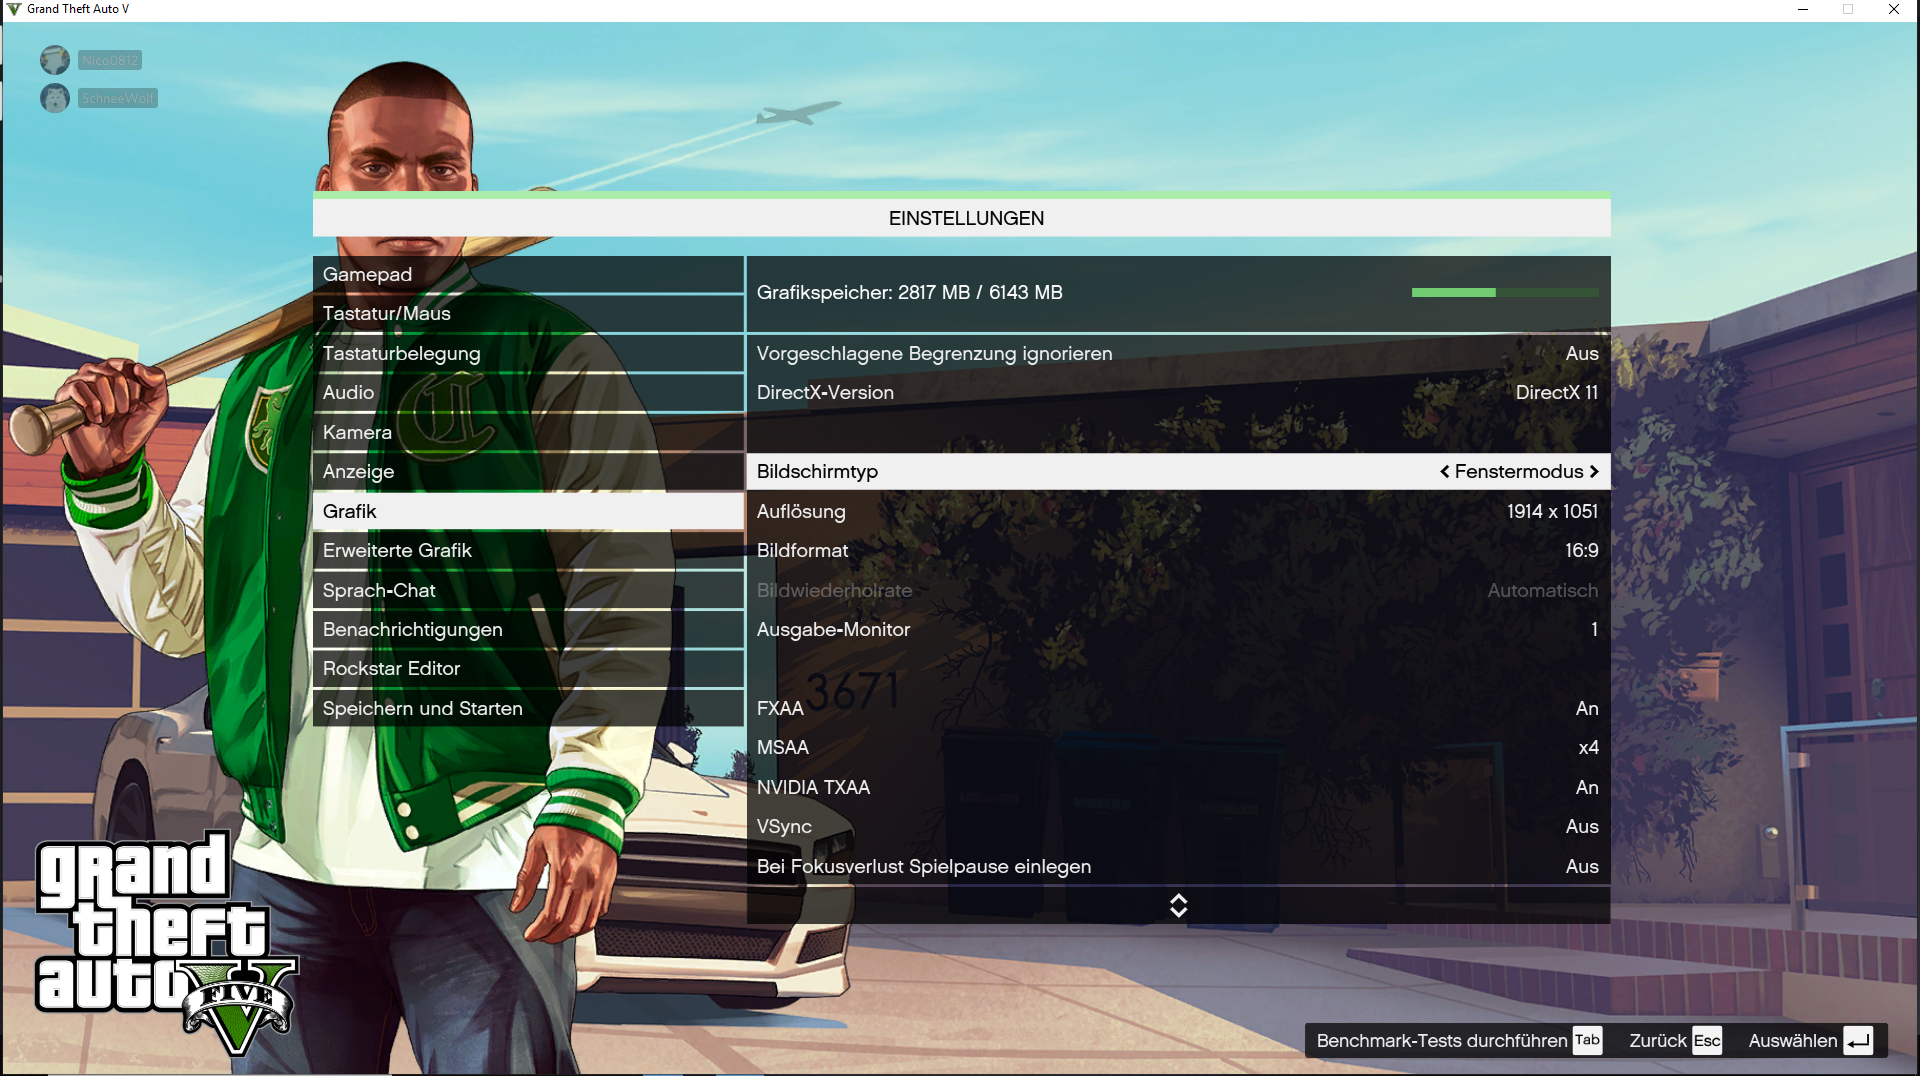Click the Automatisch refresh rate value

coord(1542,590)
